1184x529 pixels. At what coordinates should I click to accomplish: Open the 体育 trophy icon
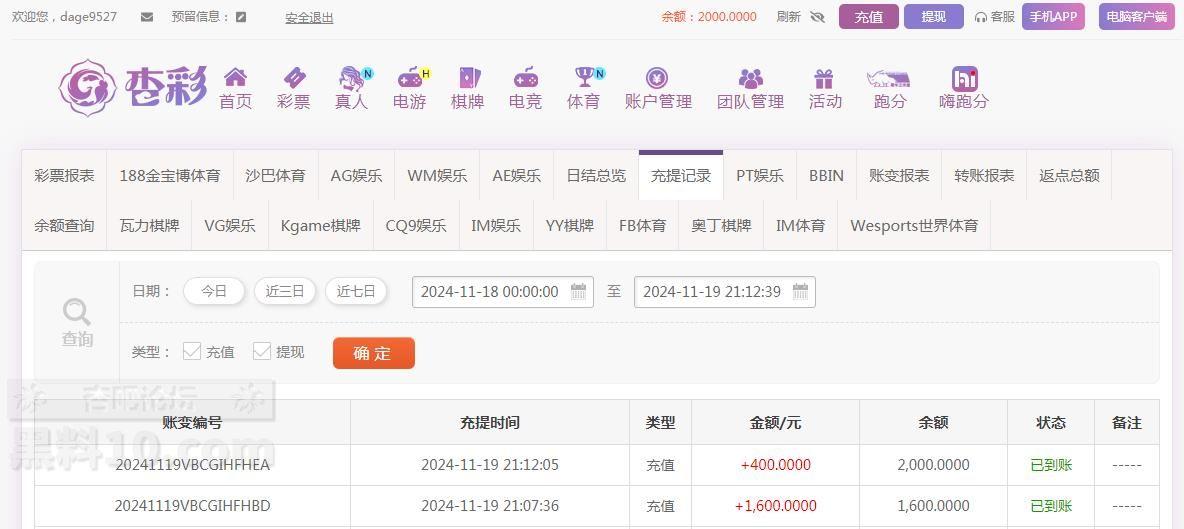[583, 78]
